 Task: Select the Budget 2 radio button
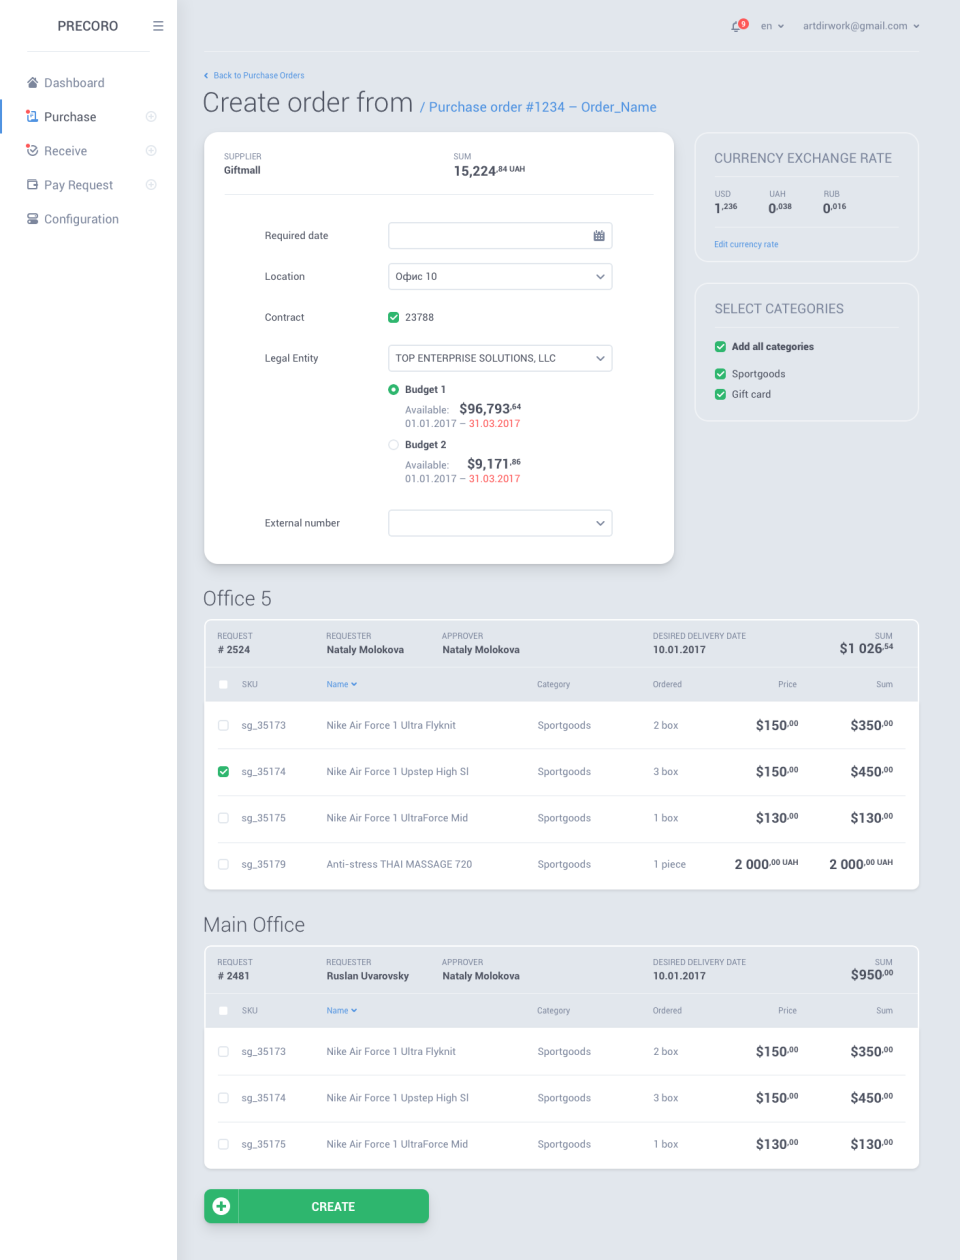tap(393, 445)
